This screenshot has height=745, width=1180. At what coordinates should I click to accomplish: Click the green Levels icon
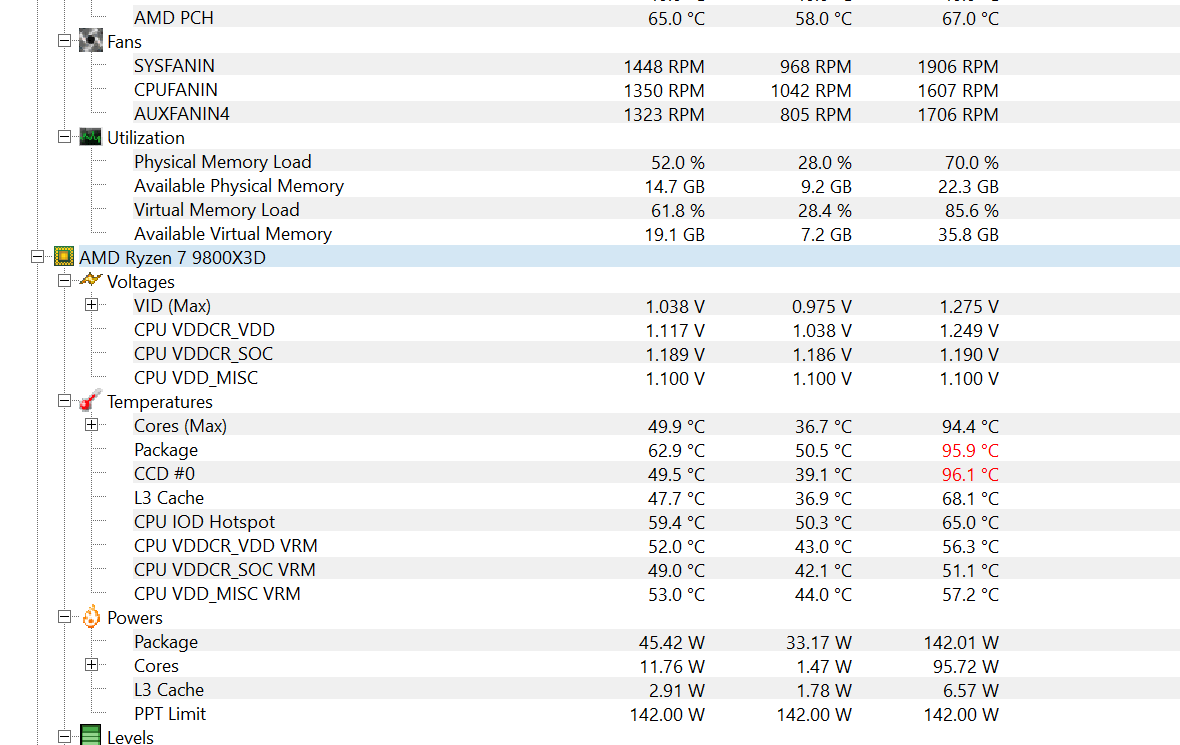click(x=90, y=735)
